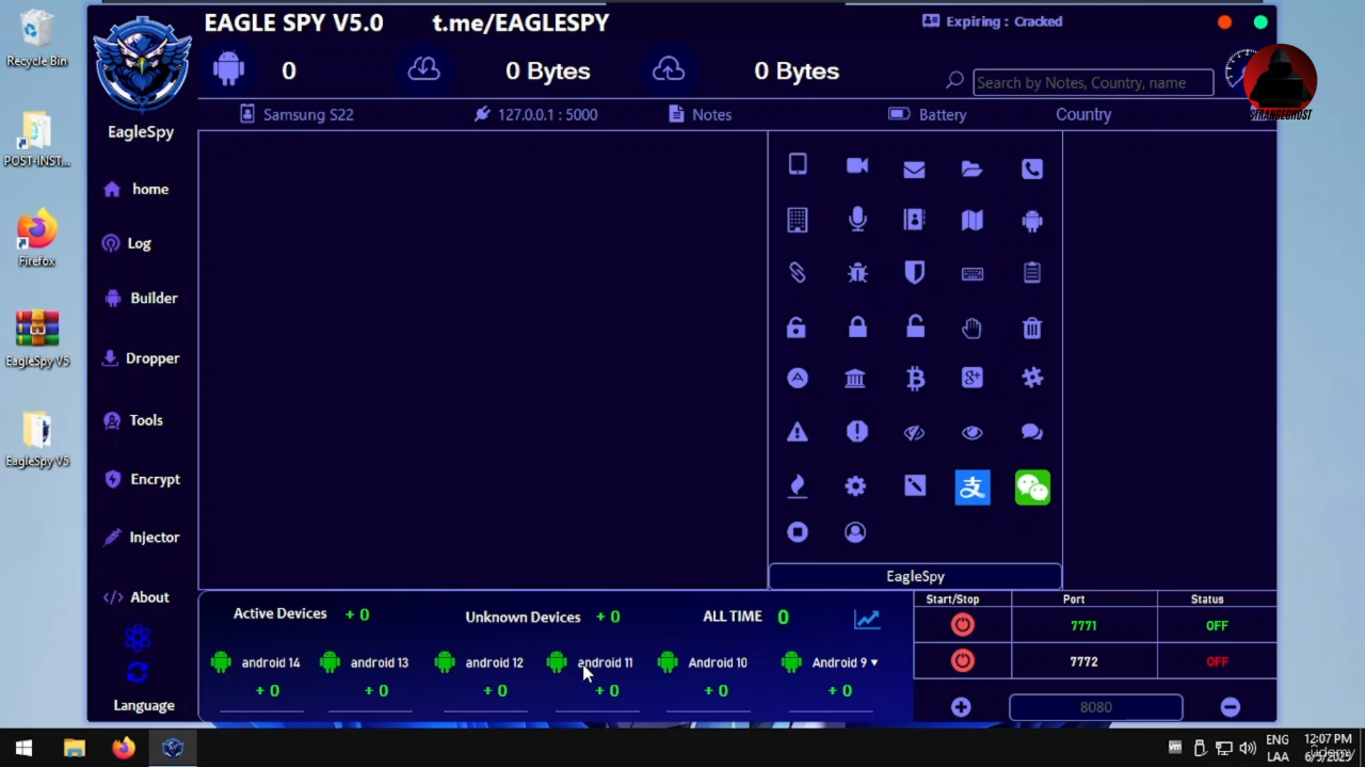Select the gear icon beside the flame icon
Viewport: 1365px width, 767px height.
(855, 486)
